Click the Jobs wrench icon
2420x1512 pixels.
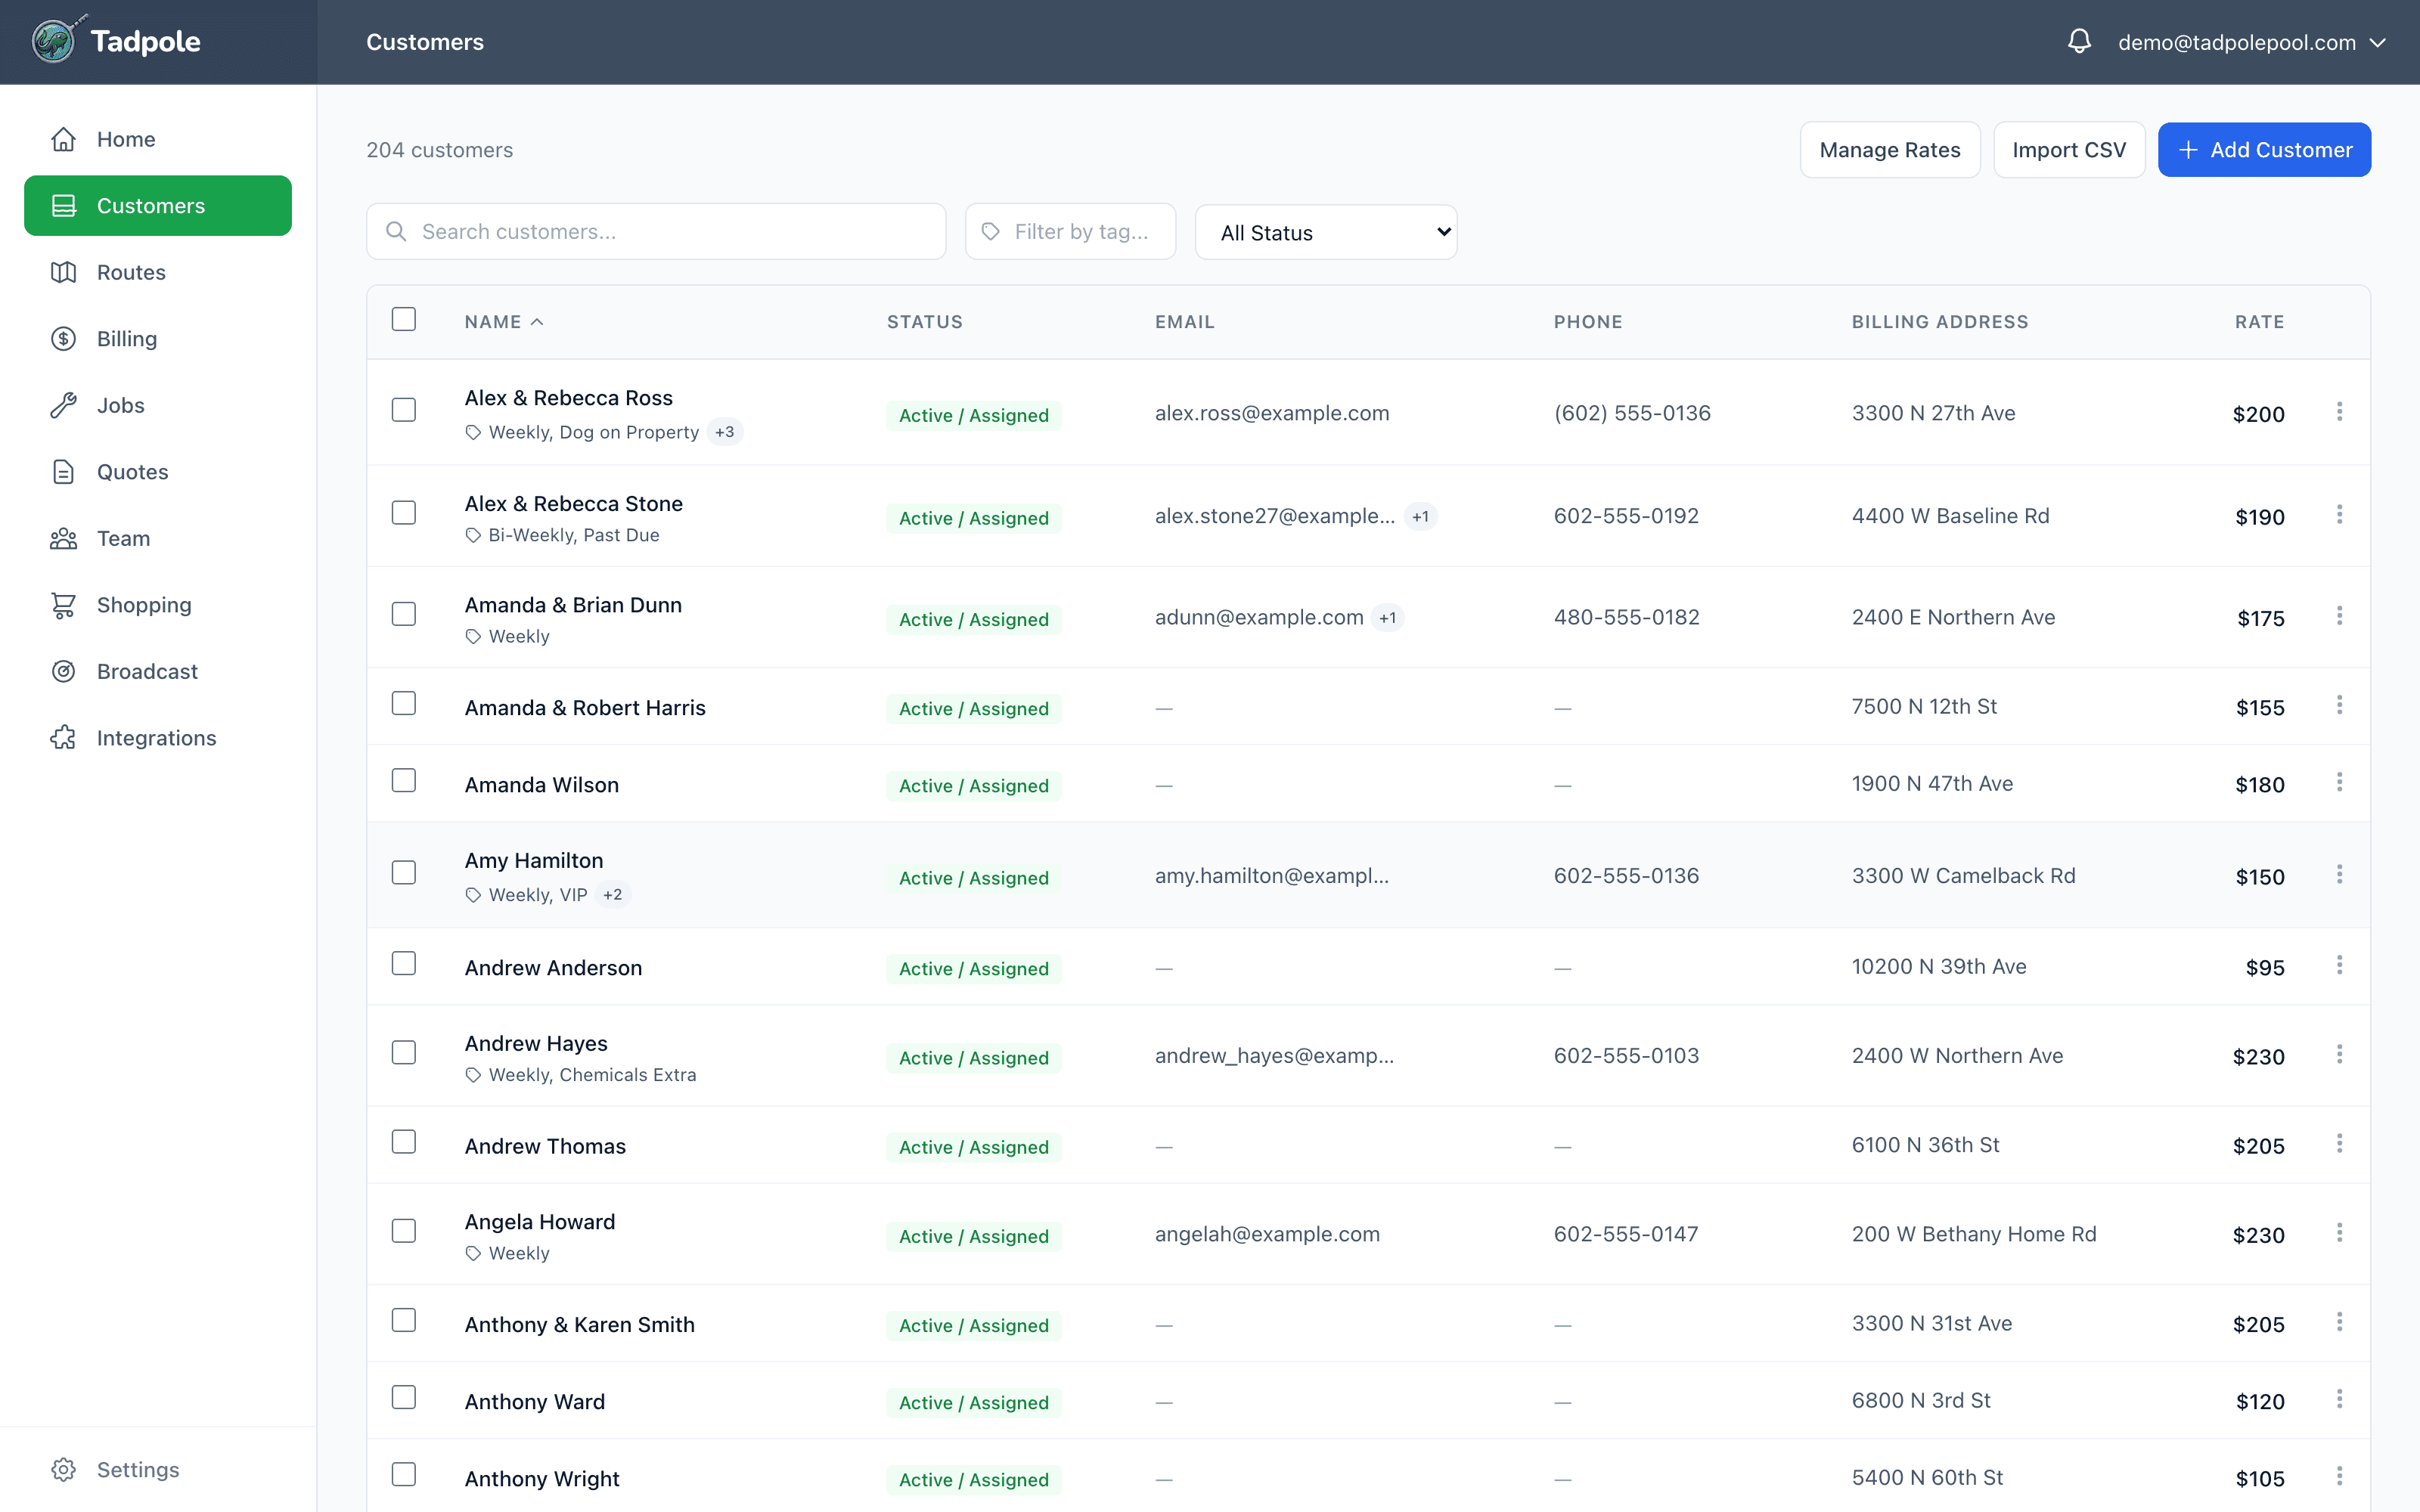tap(63, 405)
